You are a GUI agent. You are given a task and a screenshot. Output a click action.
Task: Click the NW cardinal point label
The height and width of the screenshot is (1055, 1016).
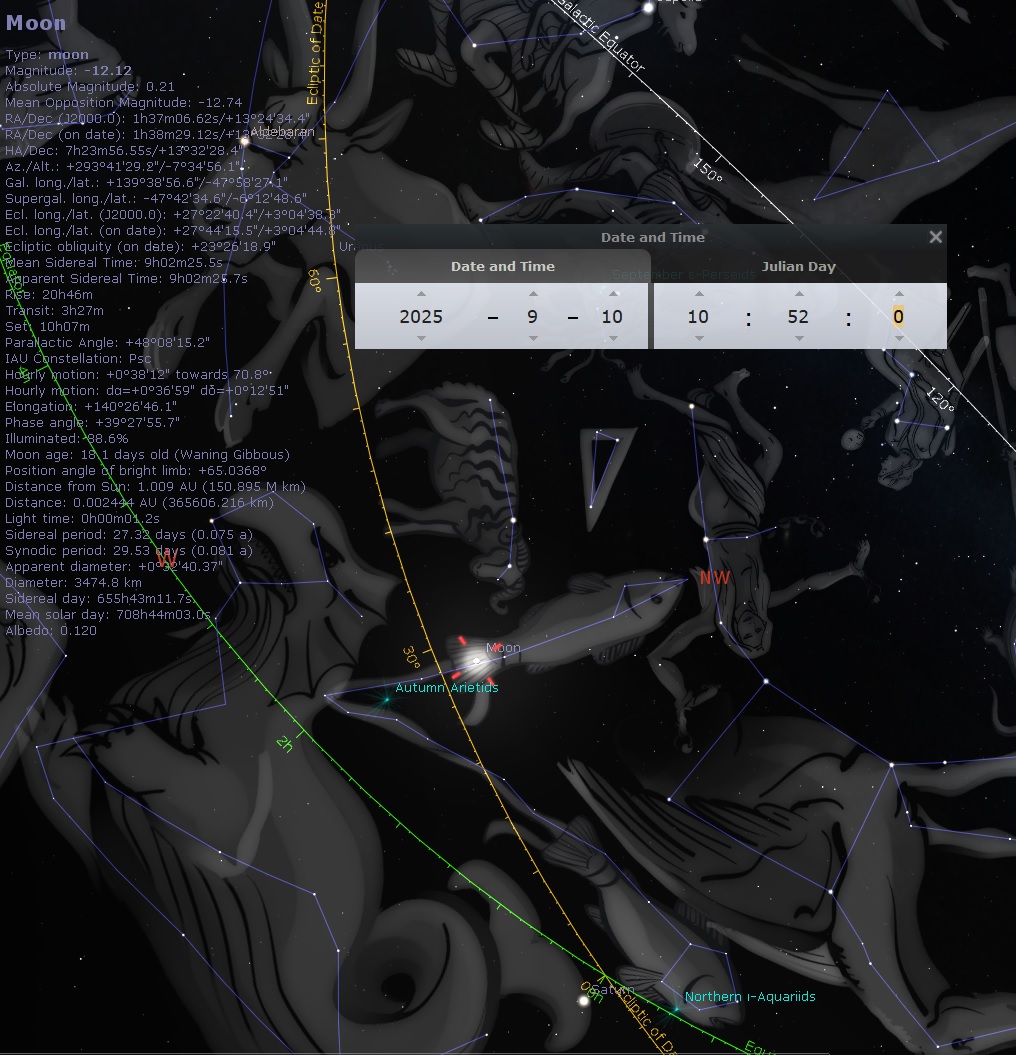click(x=715, y=577)
